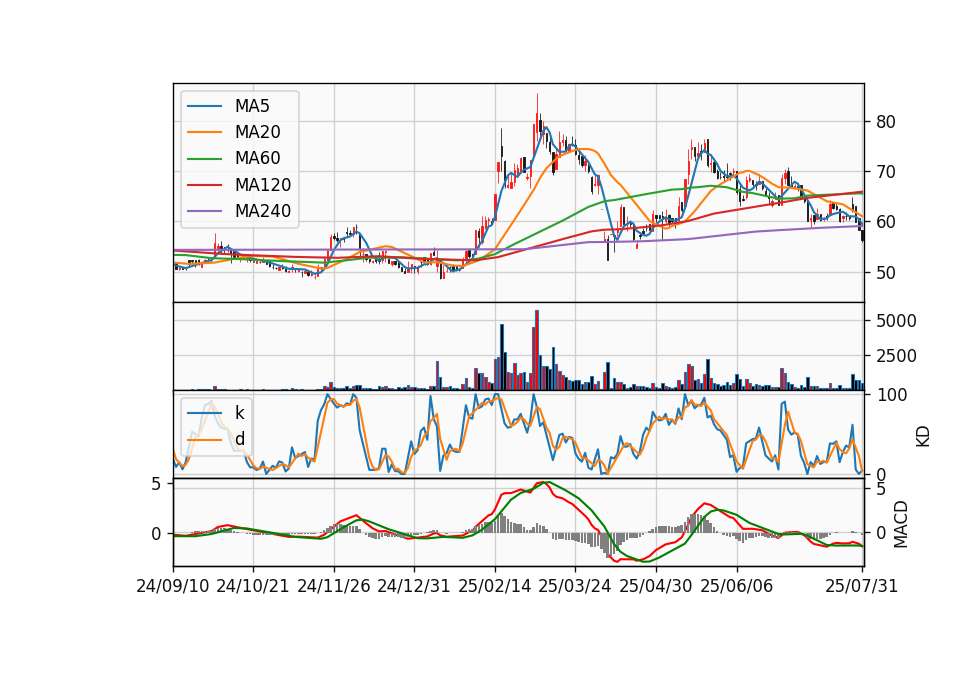Click the green MA60 legend line sample
Viewport: 960px width, 690px height.
point(204,159)
